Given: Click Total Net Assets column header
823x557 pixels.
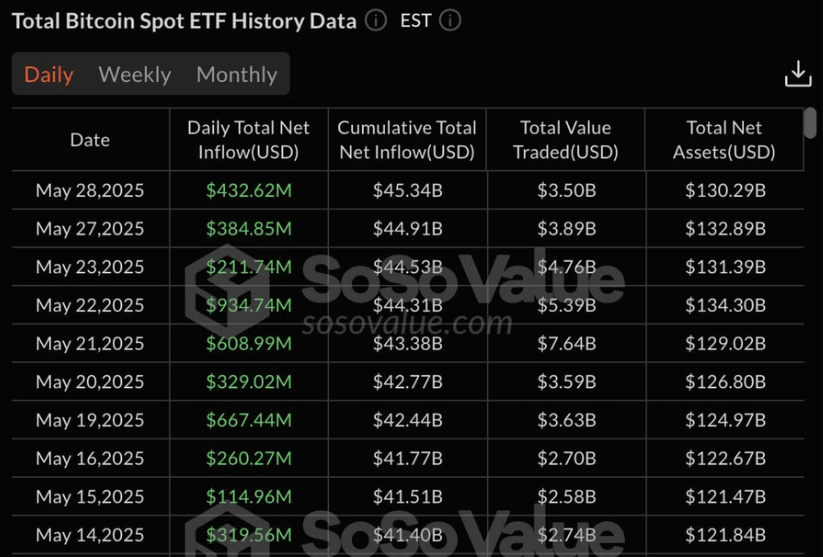Looking at the screenshot, I should pyautogui.click(x=724, y=140).
